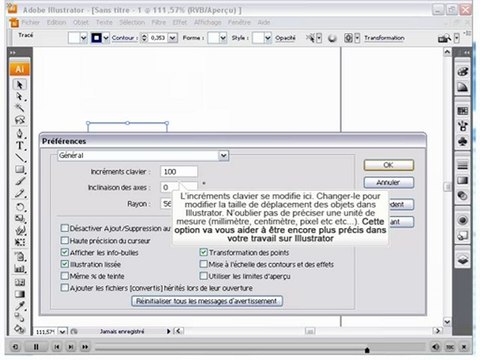Open the zoom level dropdown
The width and height of the screenshot is (480, 360).
click(62, 332)
